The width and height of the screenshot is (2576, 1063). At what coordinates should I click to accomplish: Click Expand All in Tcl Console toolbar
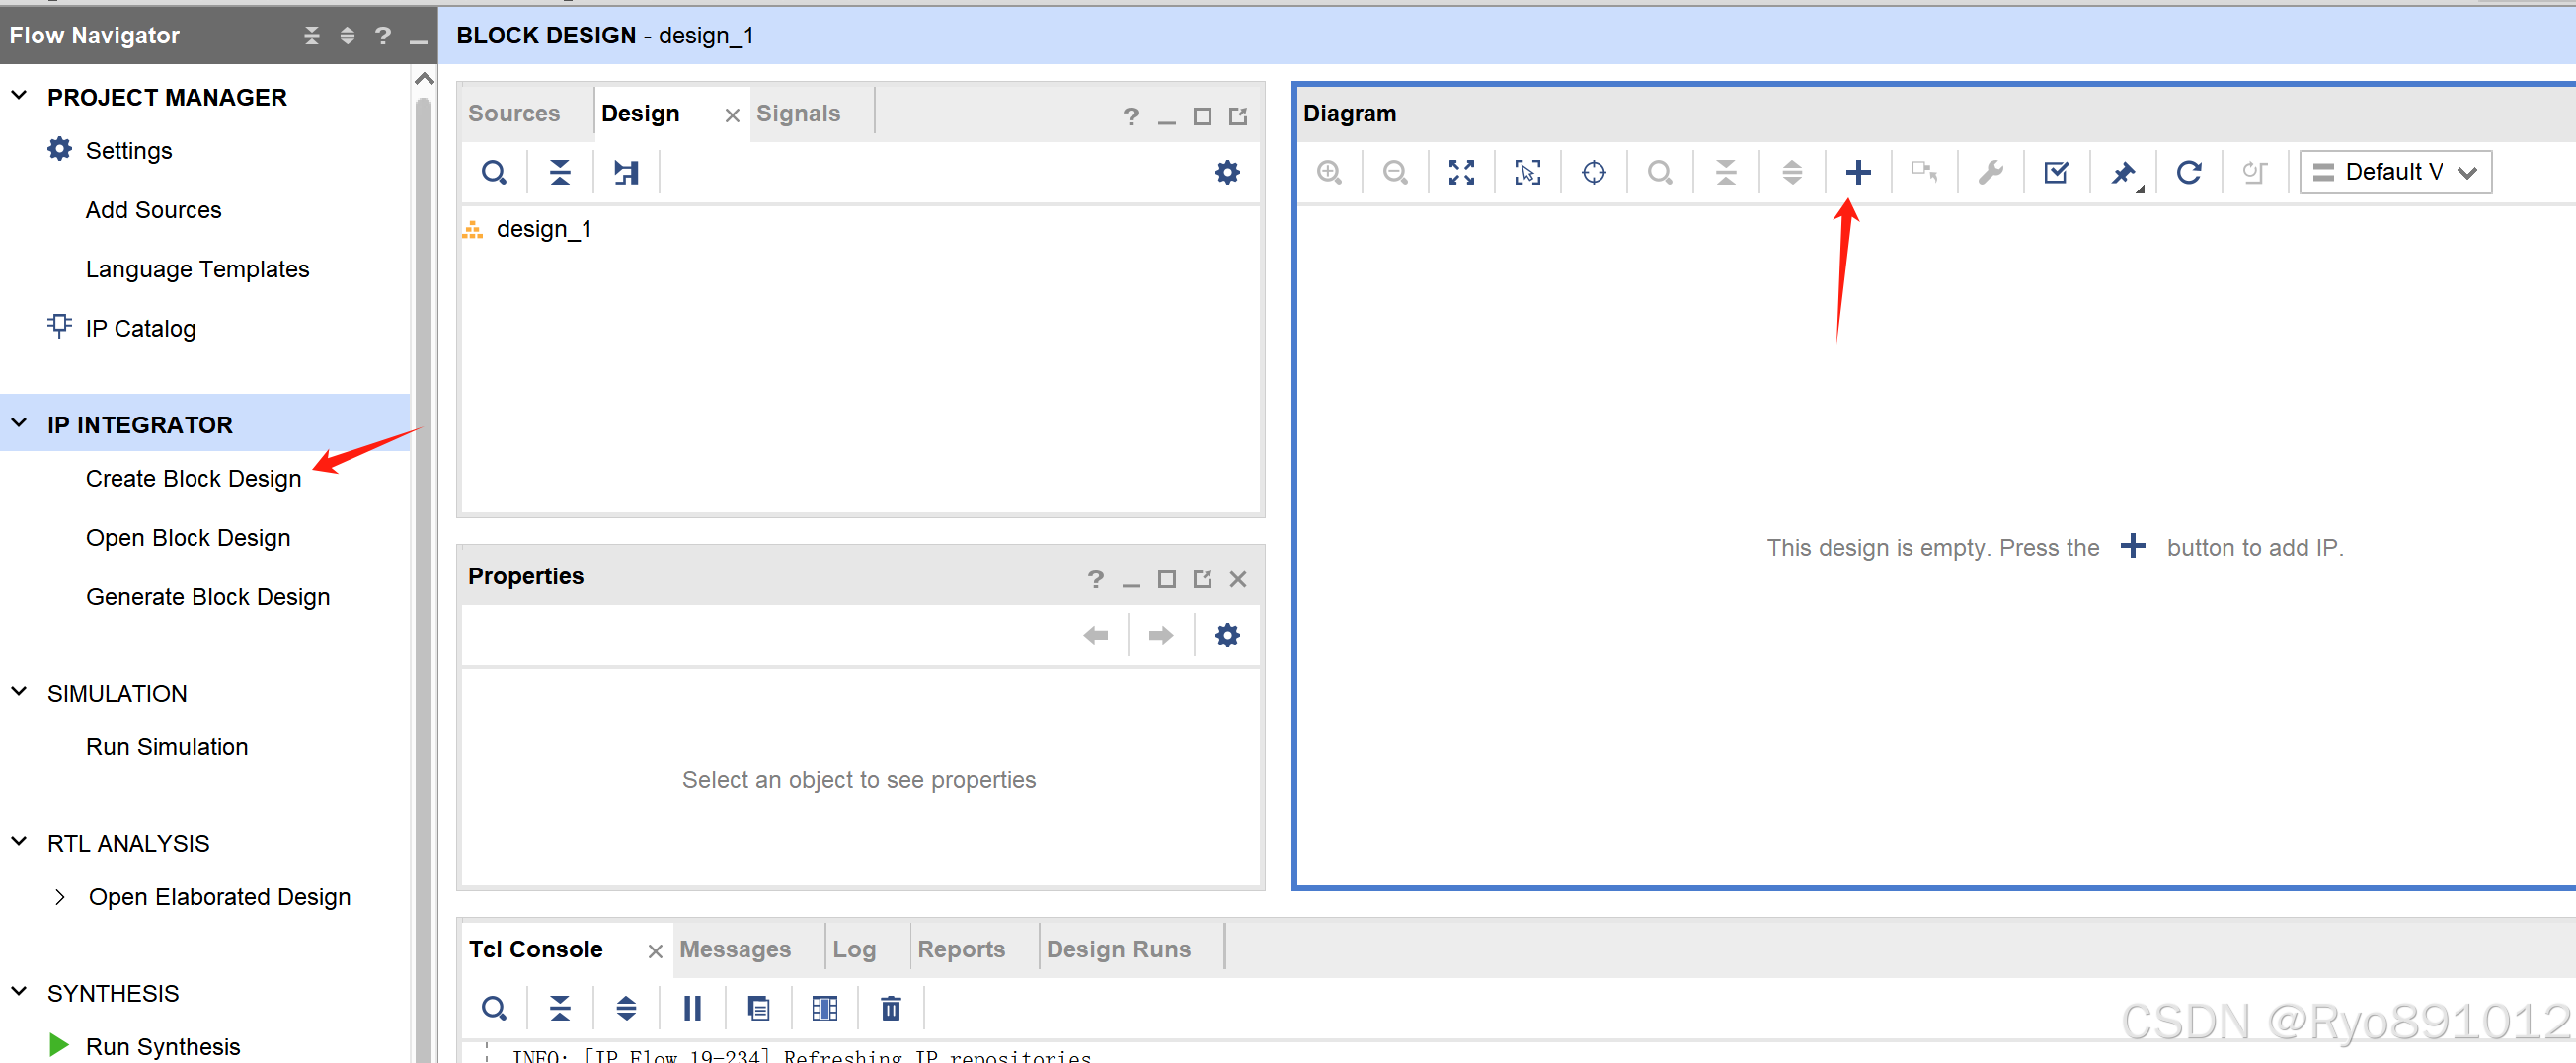tap(626, 1008)
